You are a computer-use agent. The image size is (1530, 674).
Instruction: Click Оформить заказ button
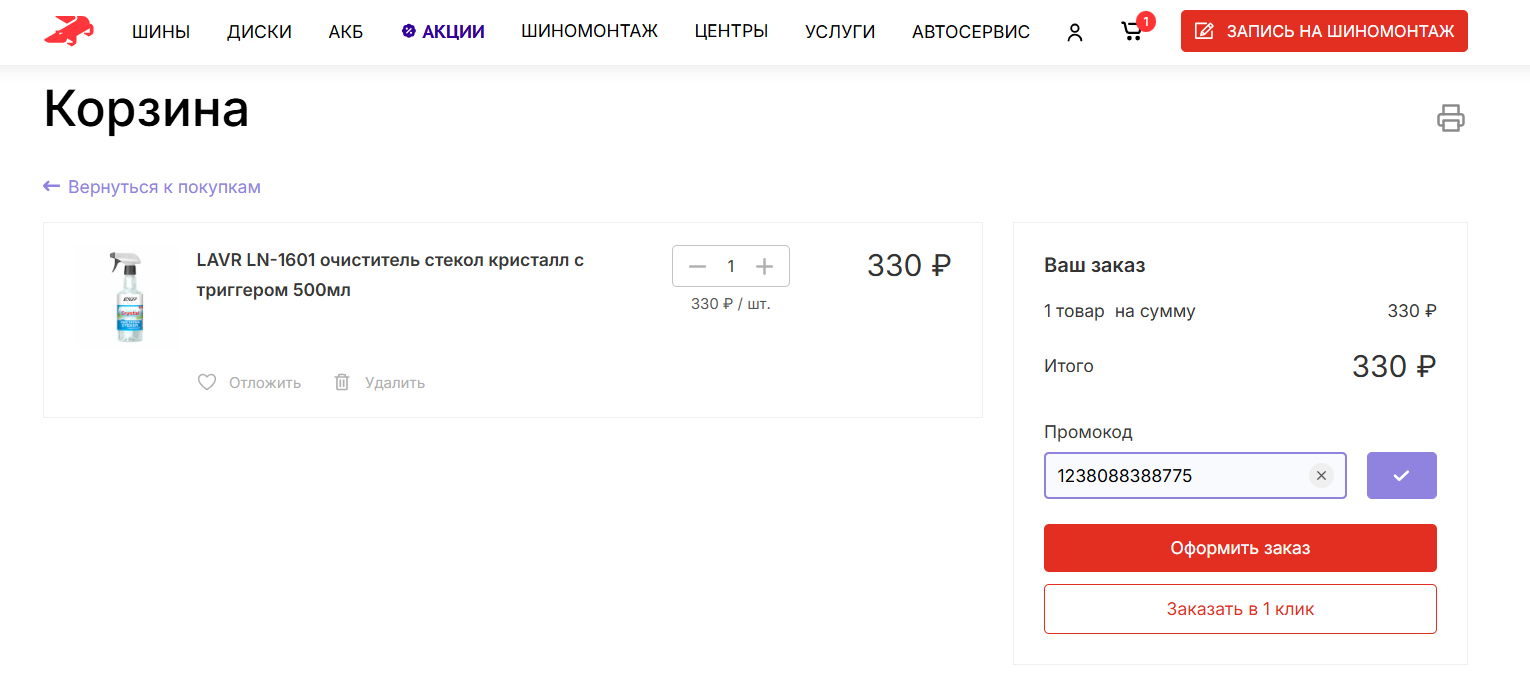pos(1240,548)
